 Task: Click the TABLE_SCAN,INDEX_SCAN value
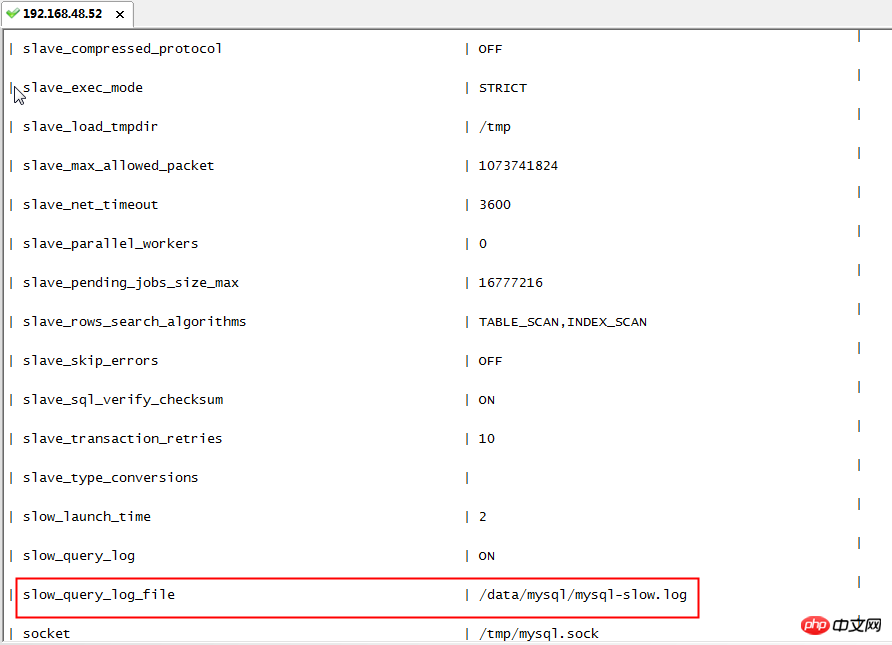pos(563,322)
